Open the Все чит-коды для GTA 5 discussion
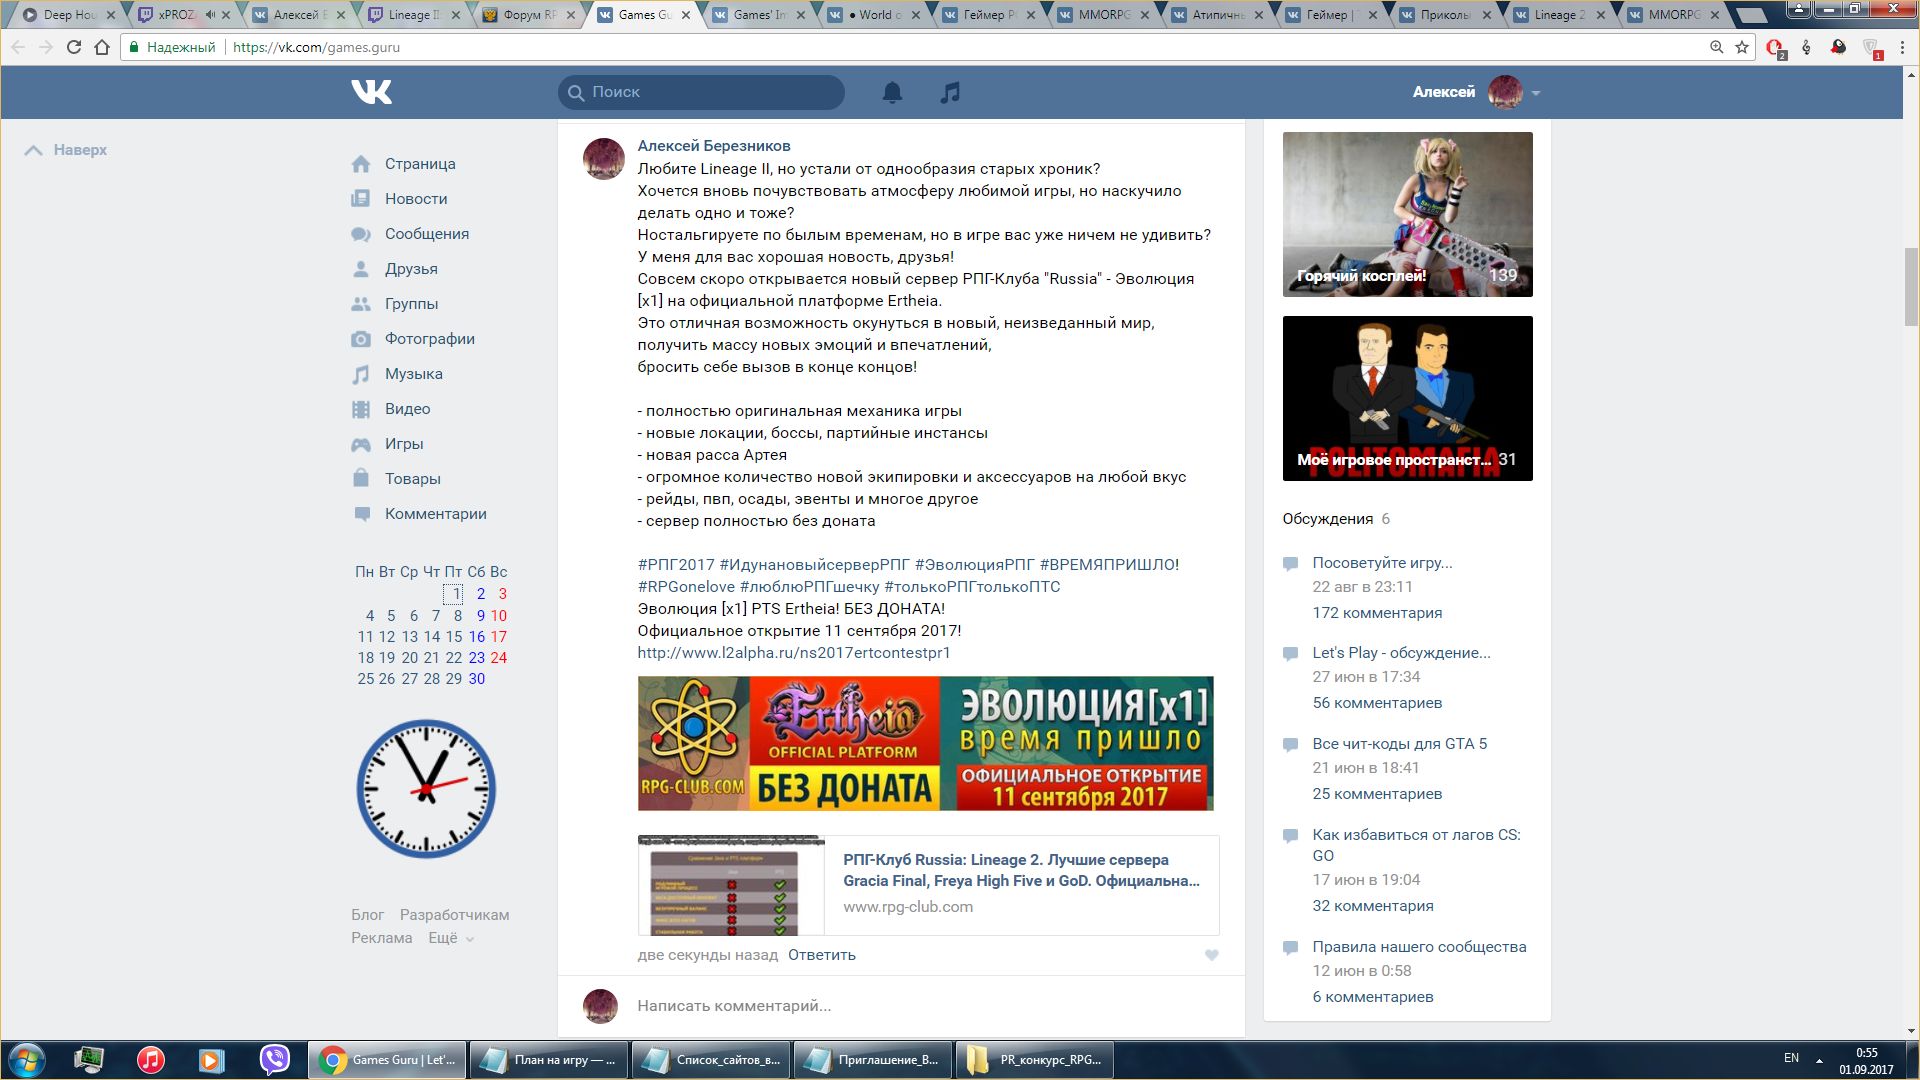This screenshot has height=1080, width=1920. (1399, 744)
